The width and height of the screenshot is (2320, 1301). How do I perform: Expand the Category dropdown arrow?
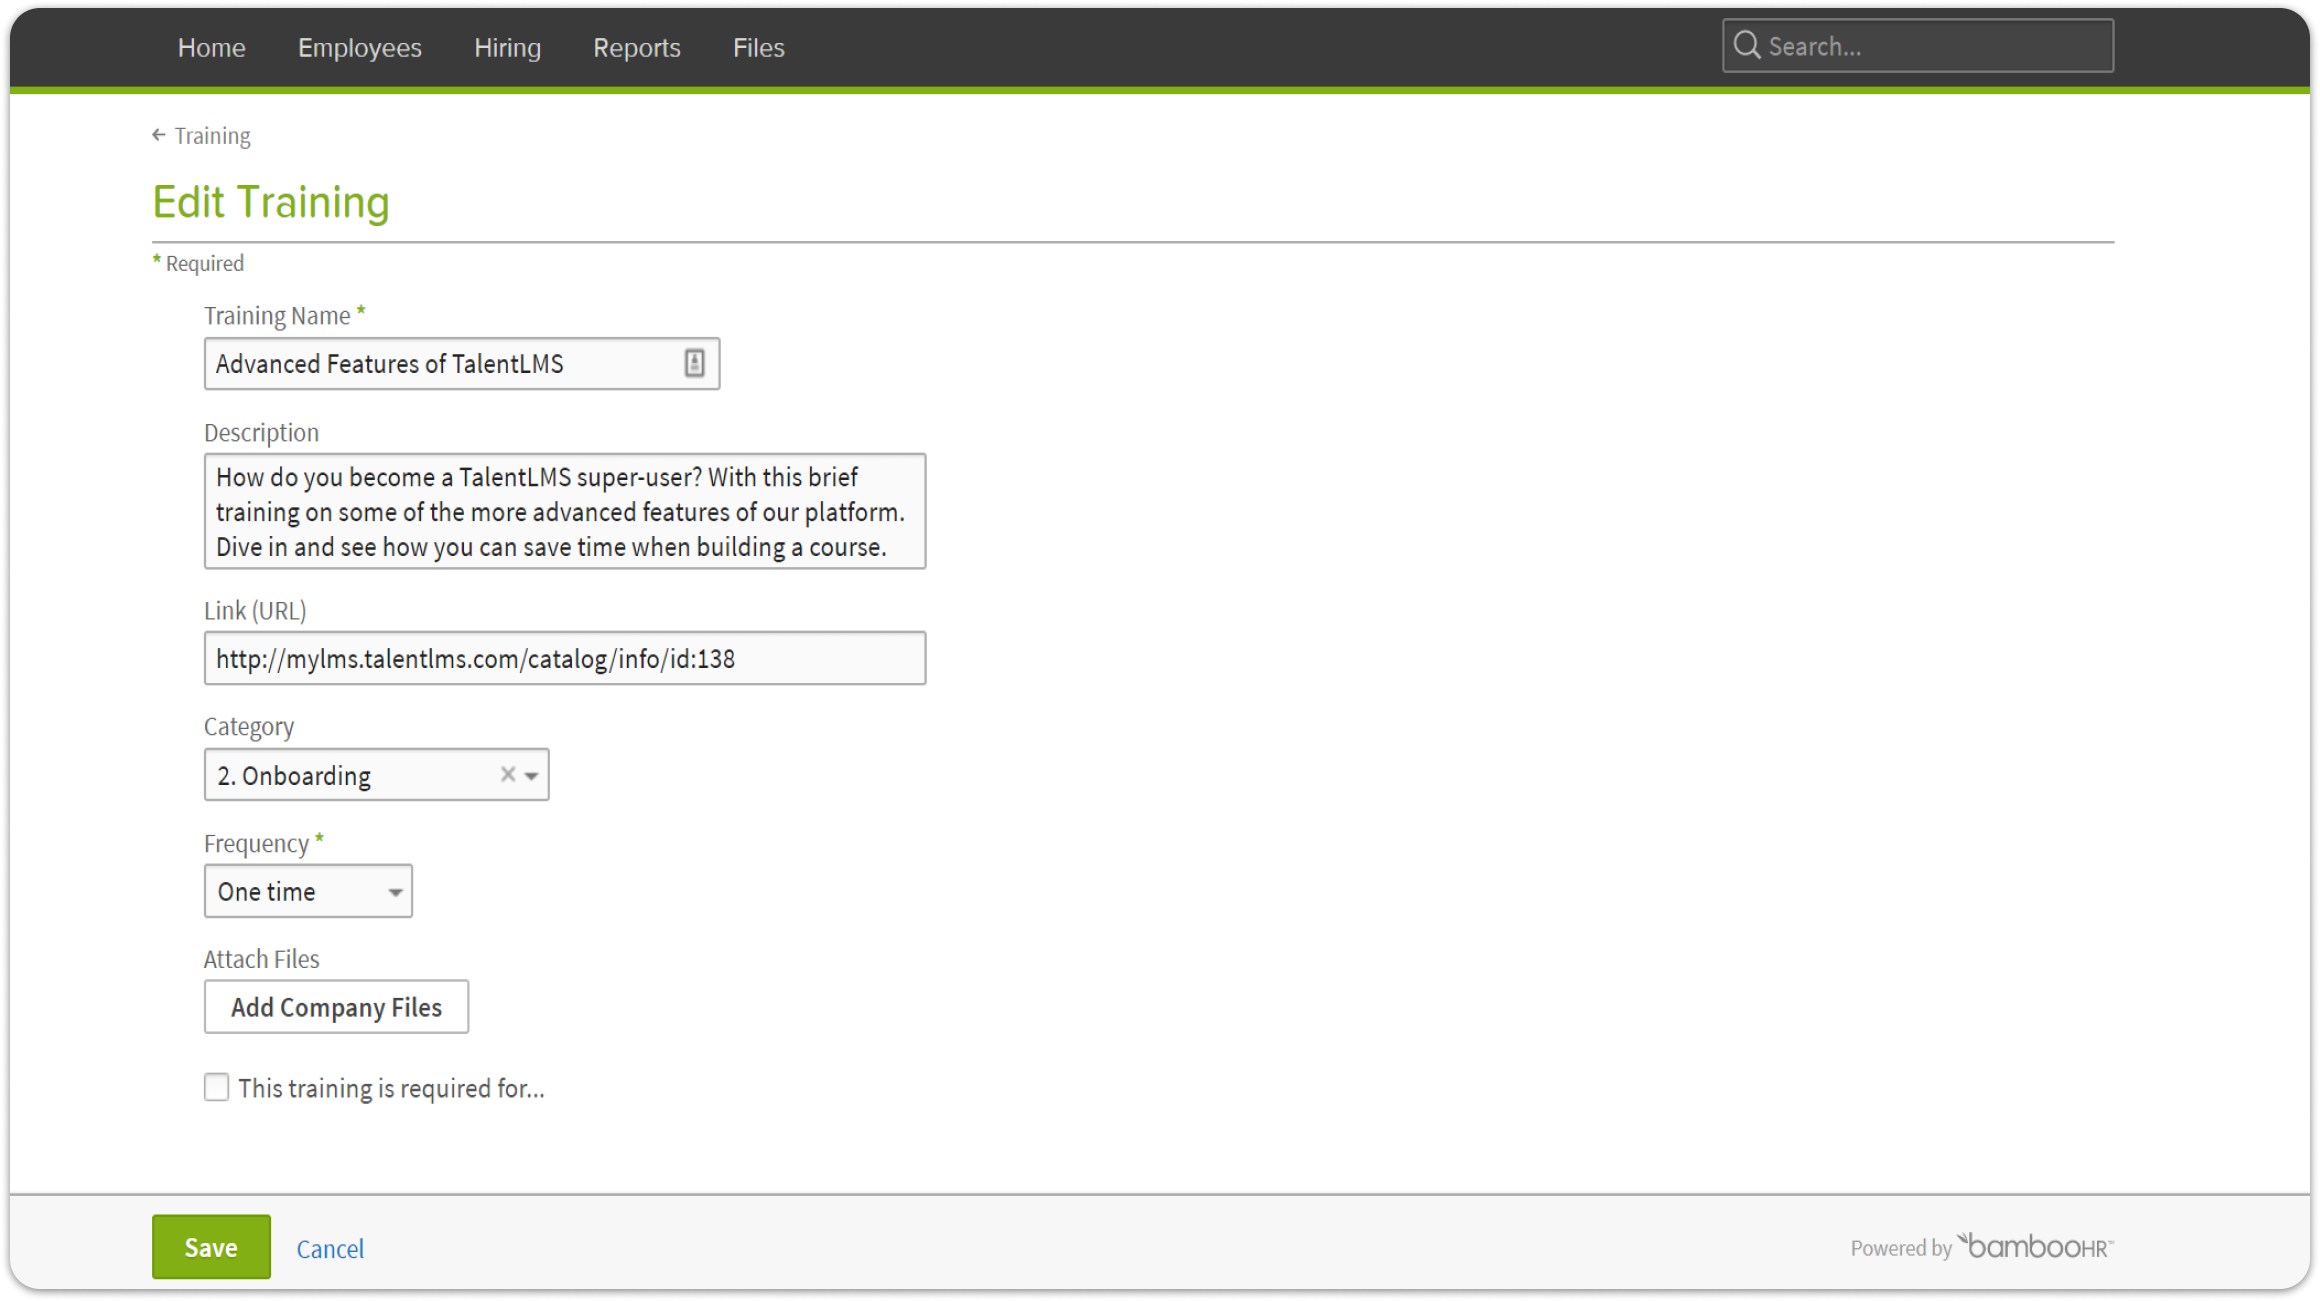click(532, 775)
